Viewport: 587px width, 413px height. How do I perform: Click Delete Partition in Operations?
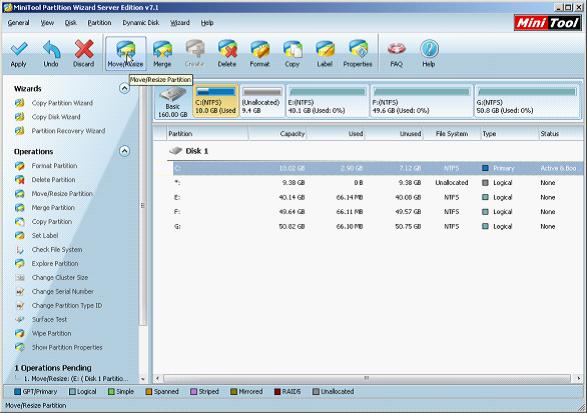pyautogui.click(x=53, y=180)
